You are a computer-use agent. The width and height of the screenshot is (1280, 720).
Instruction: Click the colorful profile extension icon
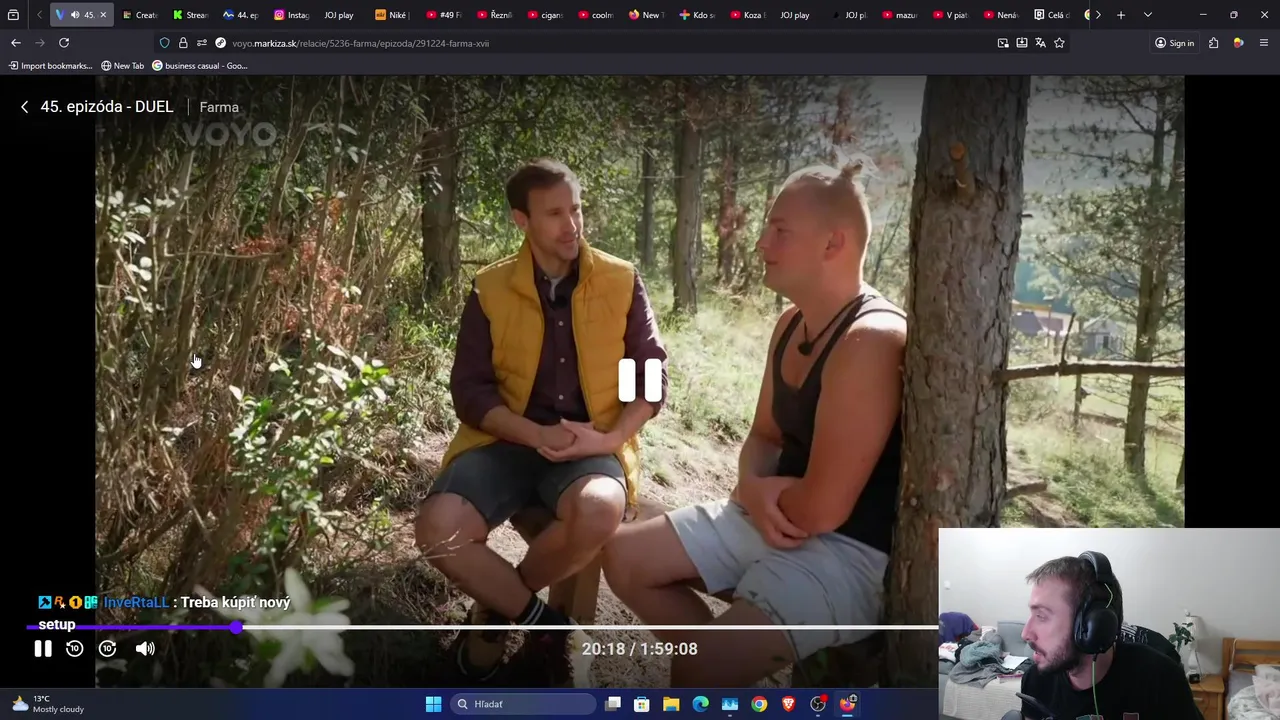click(x=1238, y=43)
